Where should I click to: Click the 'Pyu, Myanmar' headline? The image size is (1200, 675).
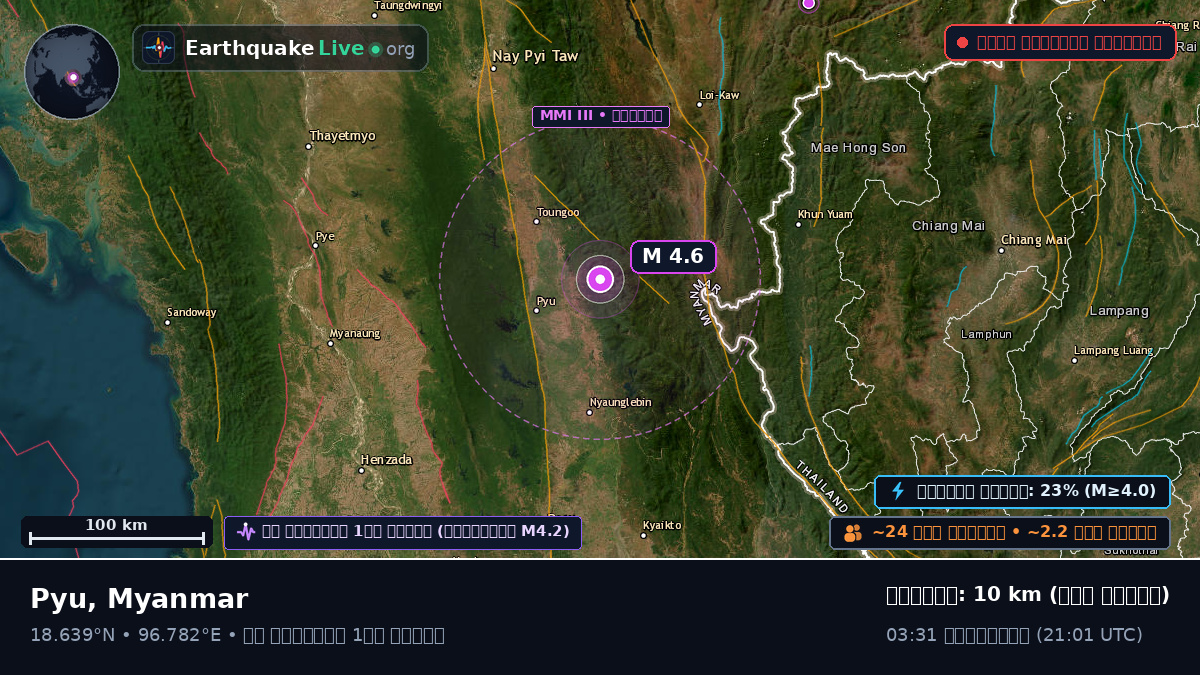139,599
